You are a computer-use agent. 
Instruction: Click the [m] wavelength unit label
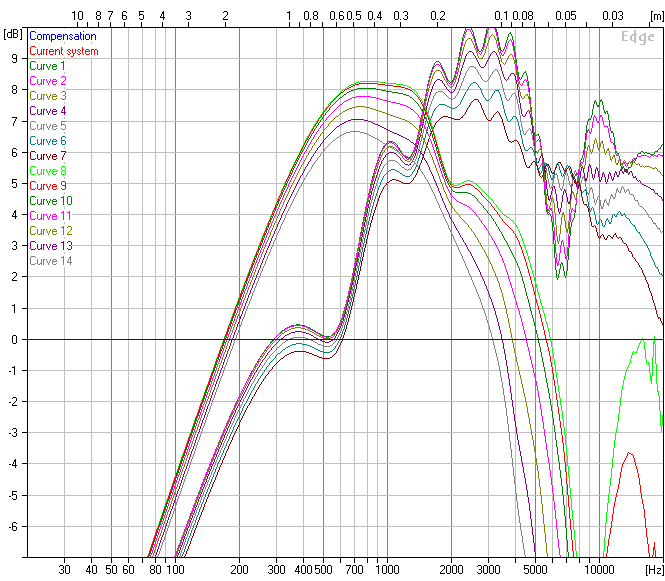657,16
